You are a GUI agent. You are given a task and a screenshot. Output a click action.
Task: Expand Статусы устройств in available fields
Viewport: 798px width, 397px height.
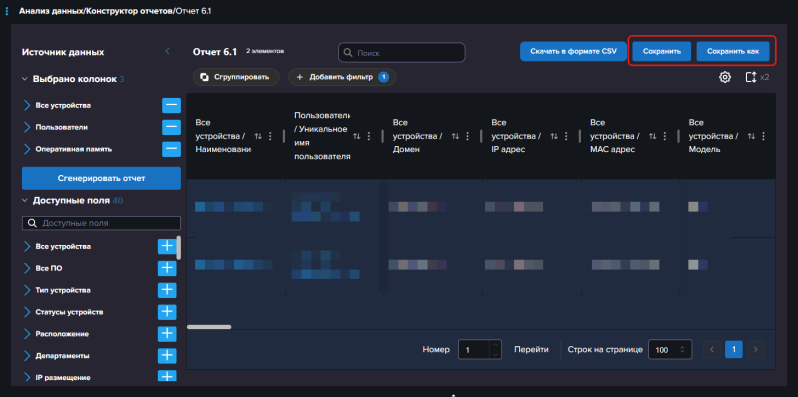[27, 312]
